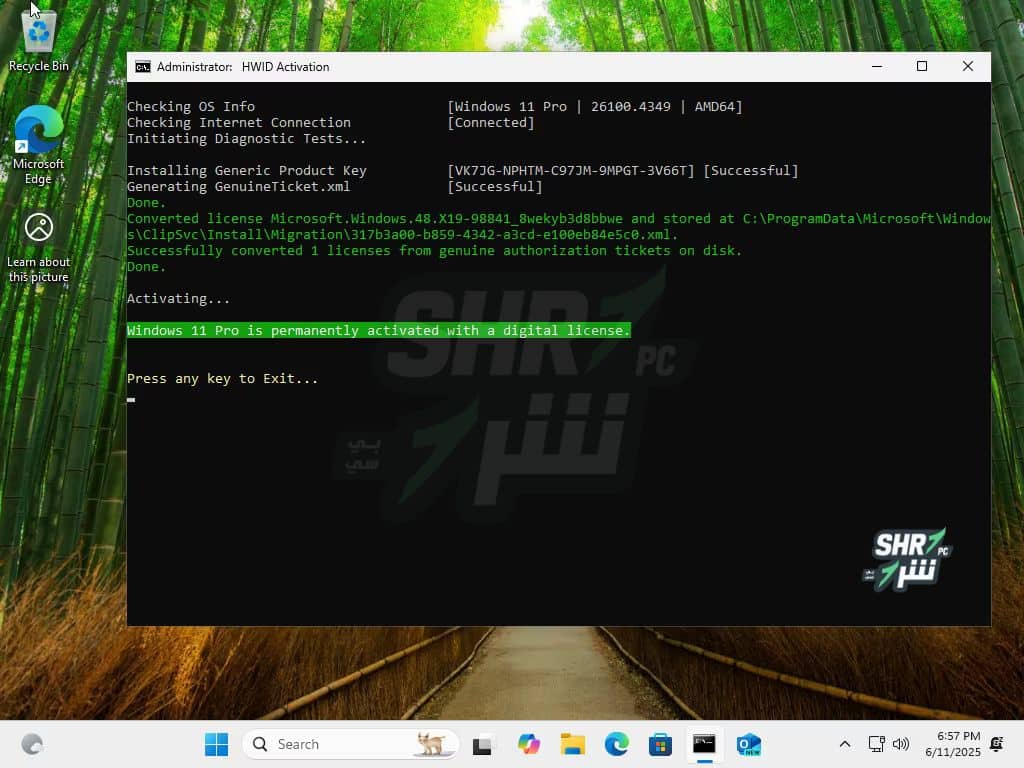Click the 'Checking OS Info' line
This screenshot has height=768, width=1024.
[x=191, y=106]
